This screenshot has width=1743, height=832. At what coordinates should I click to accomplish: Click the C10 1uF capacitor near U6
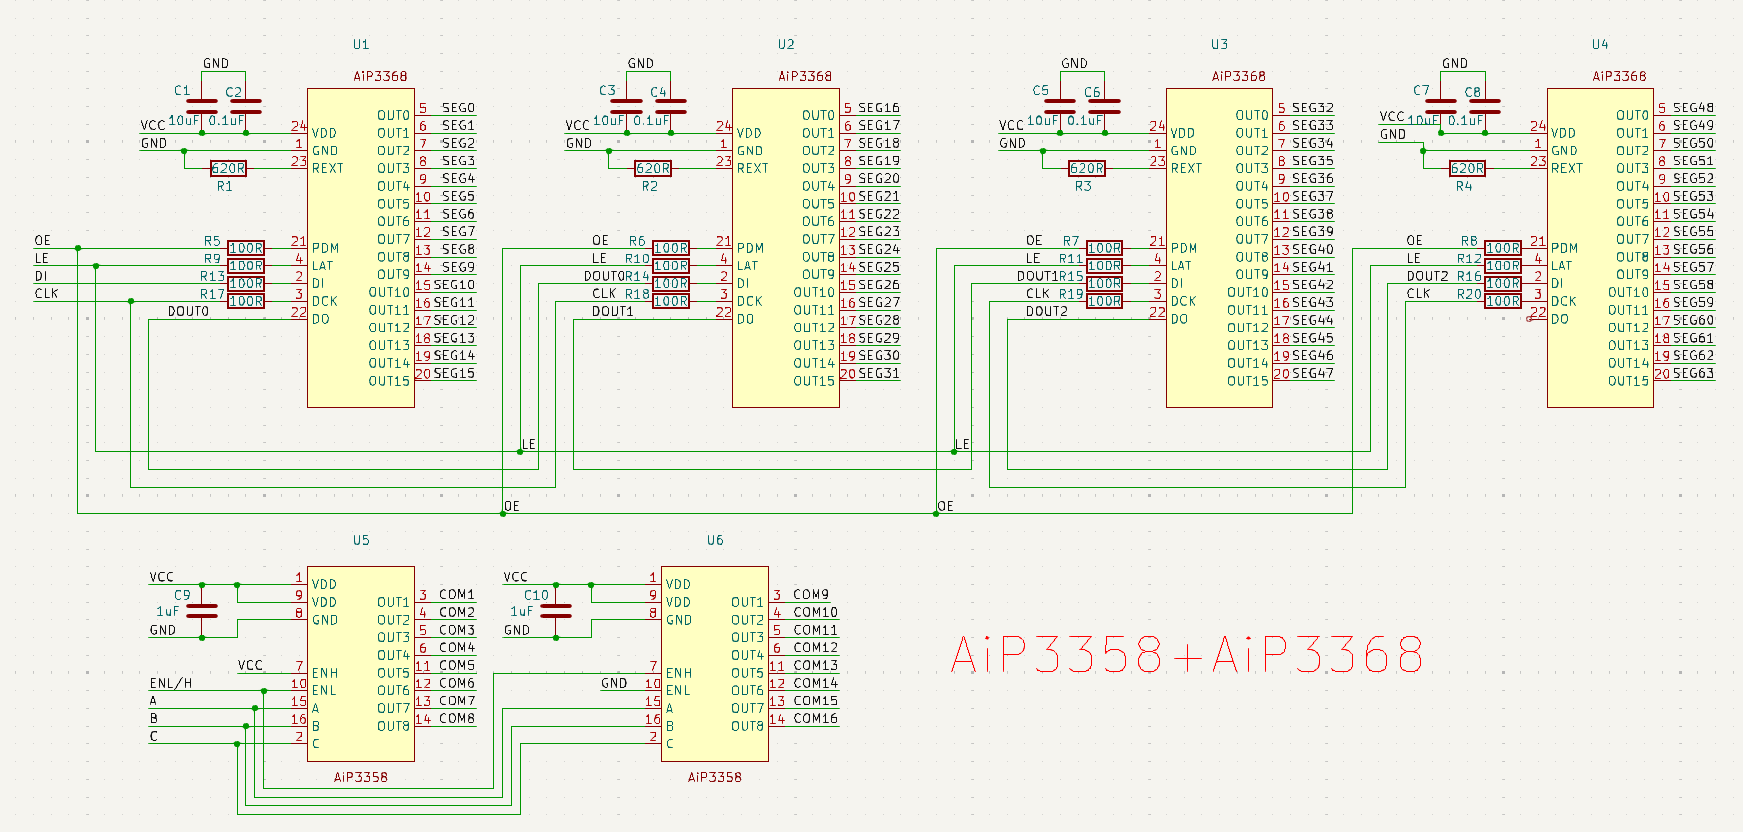pyautogui.click(x=556, y=610)
